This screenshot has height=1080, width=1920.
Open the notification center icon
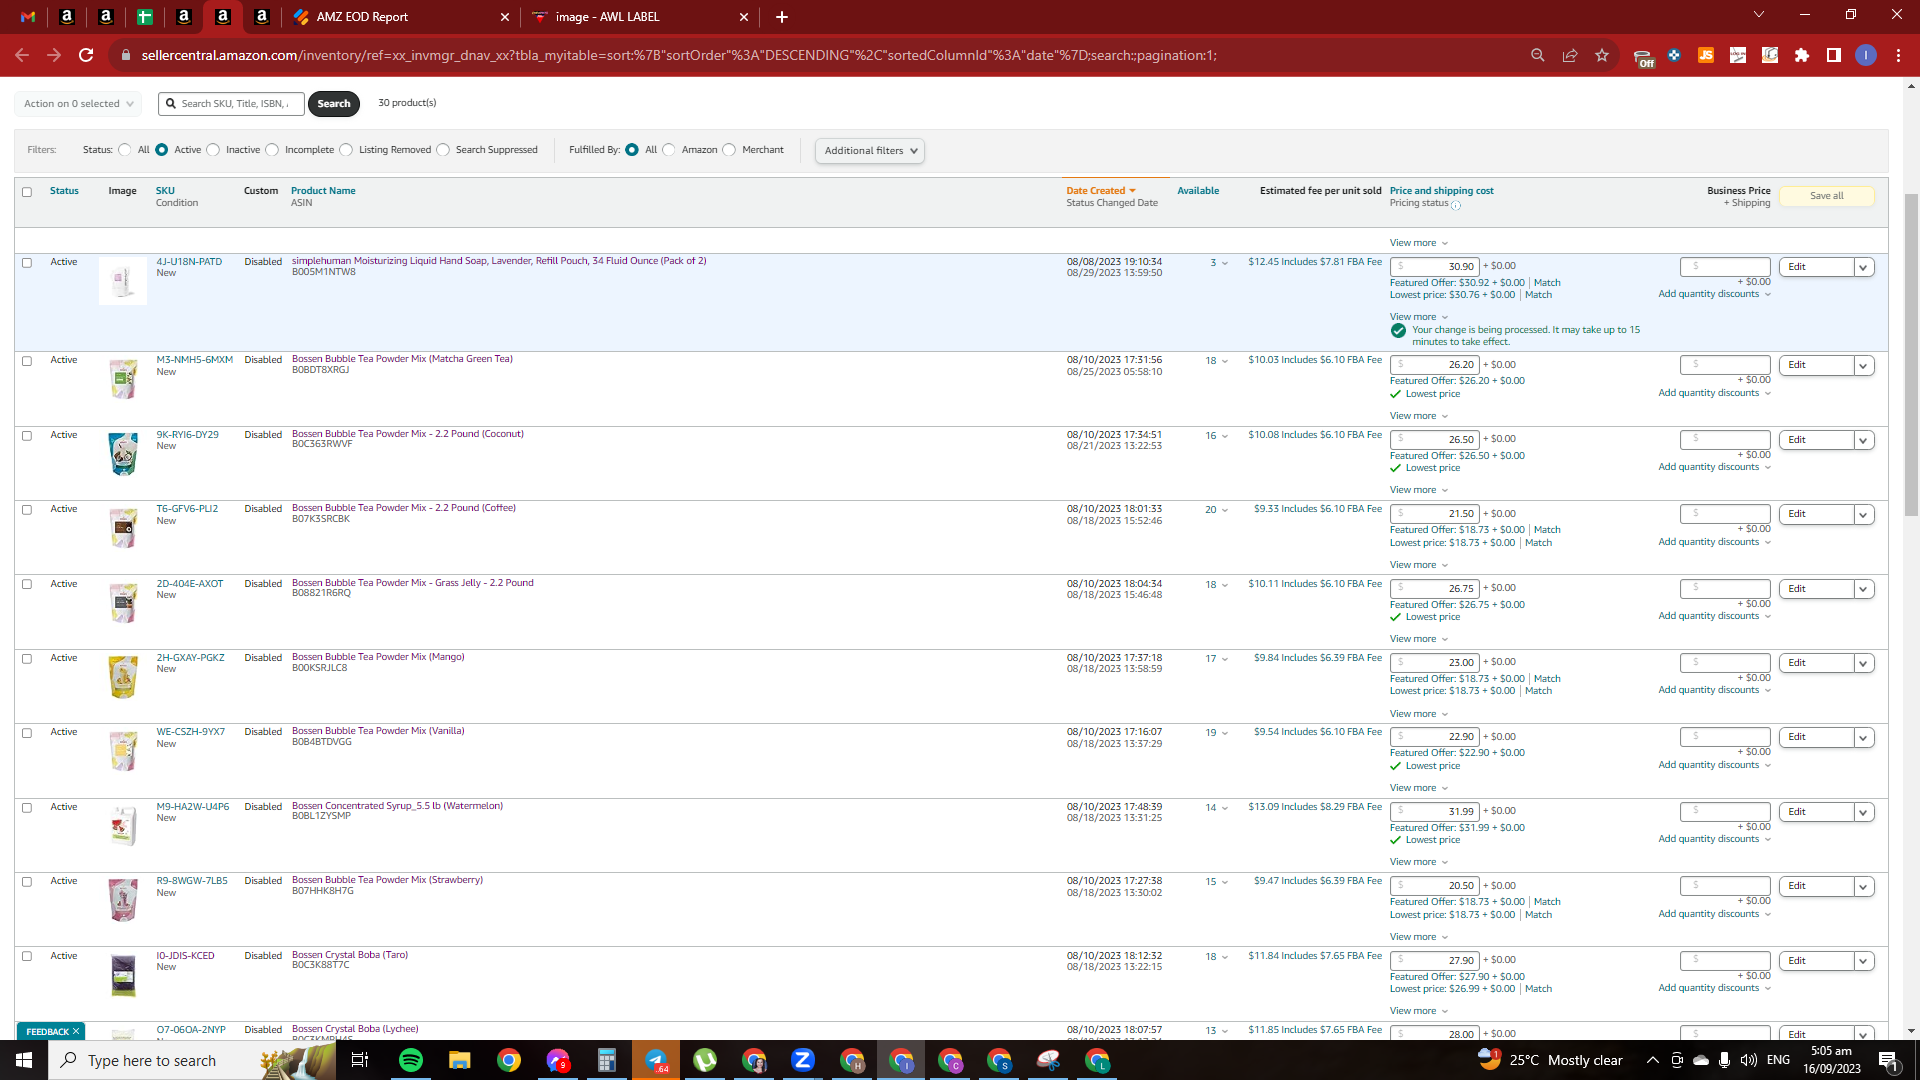[1889, 1060]
